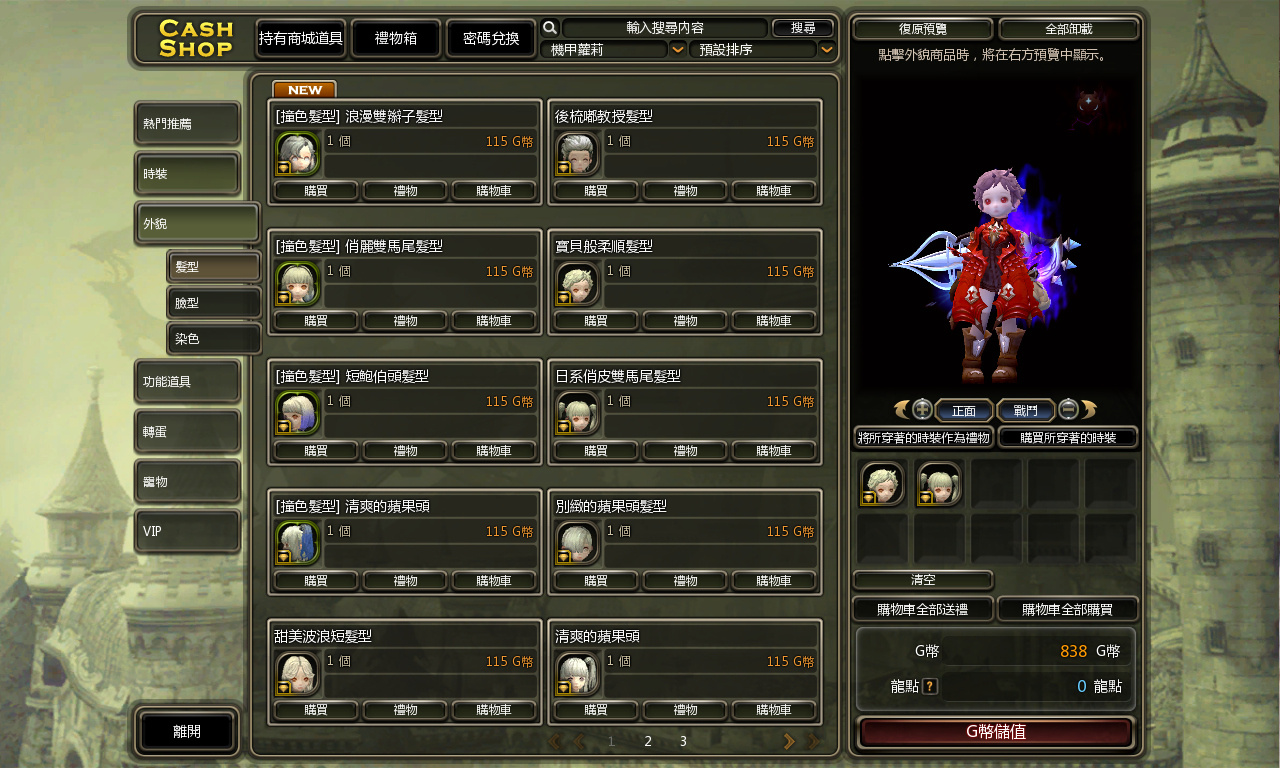This screenshot has height=768, width=1280.
Task: Open the 時裝 category
Action: coord(187,174)
